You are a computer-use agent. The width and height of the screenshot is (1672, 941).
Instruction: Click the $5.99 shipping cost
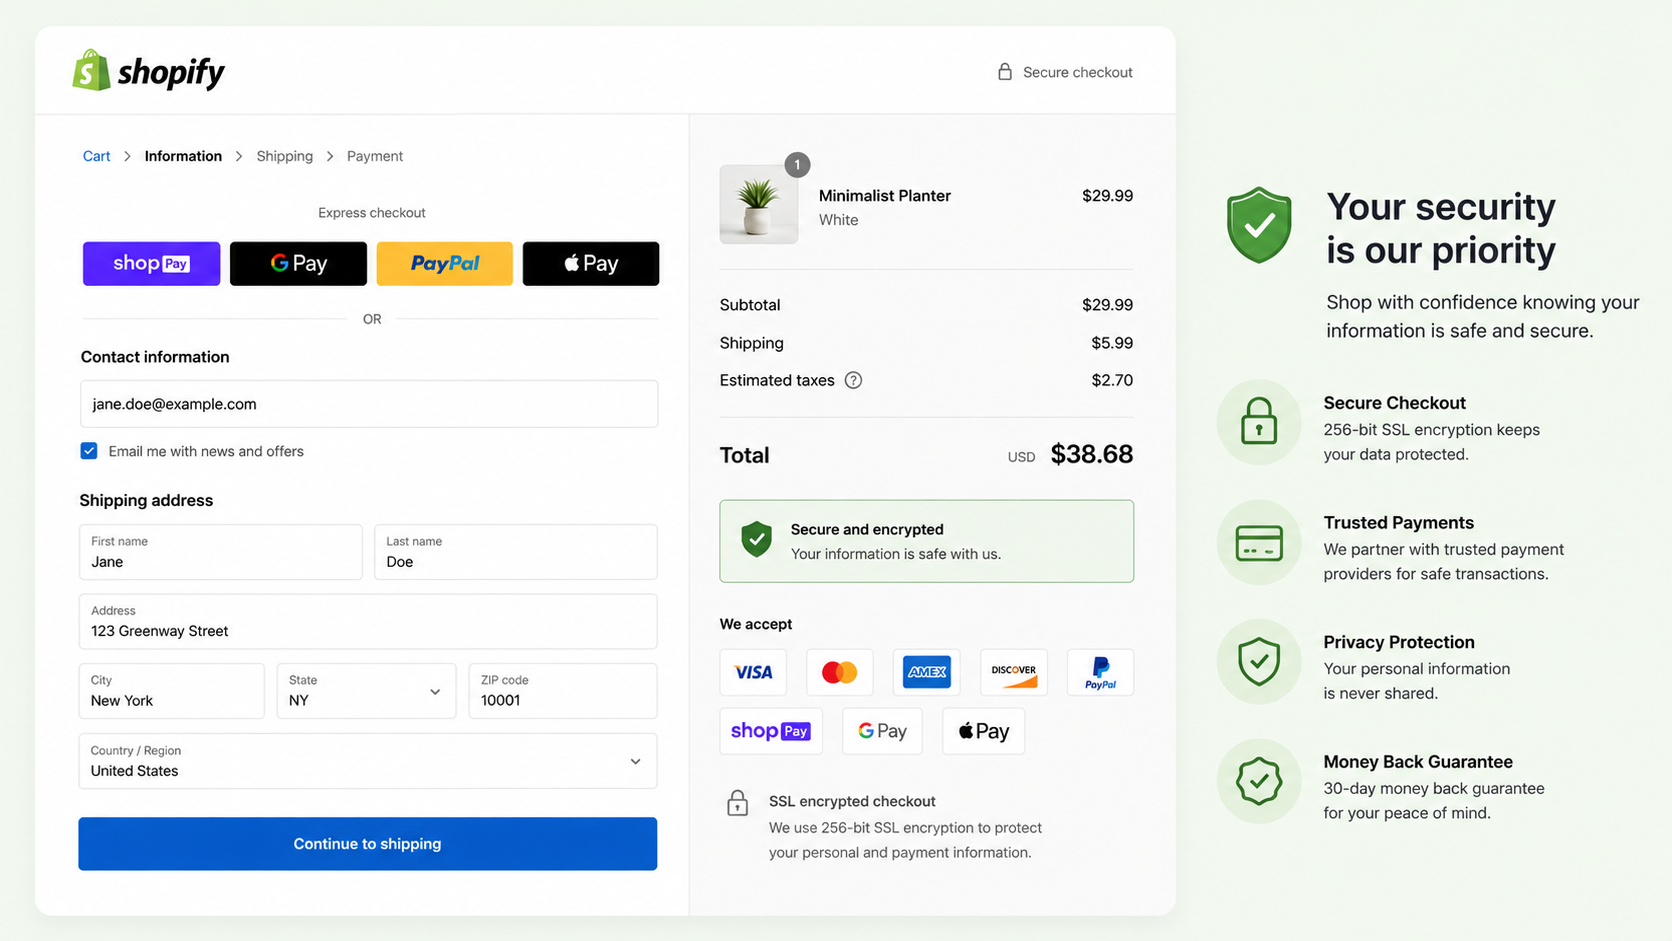click(1112, 343)
